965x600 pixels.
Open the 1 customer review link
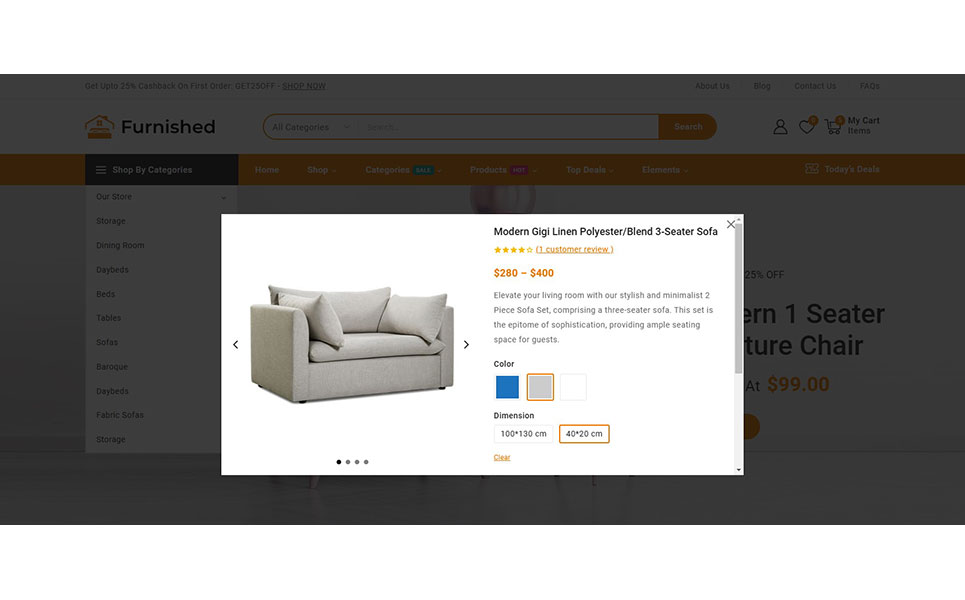click(574, 249)
